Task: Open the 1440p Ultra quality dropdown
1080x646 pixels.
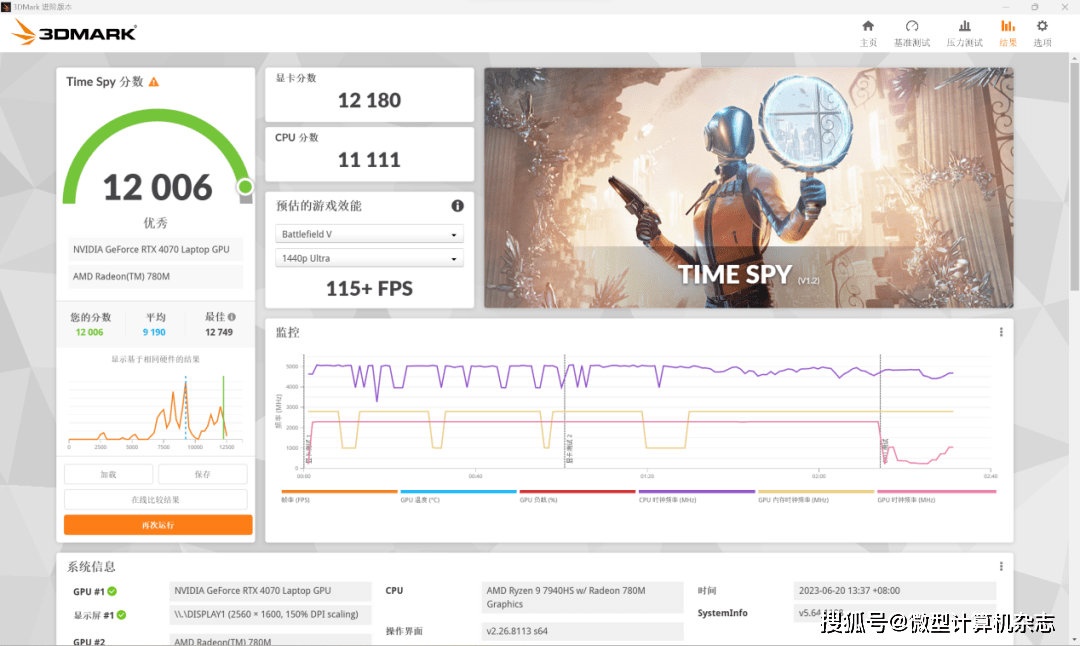Action: (x=369, y=258)
